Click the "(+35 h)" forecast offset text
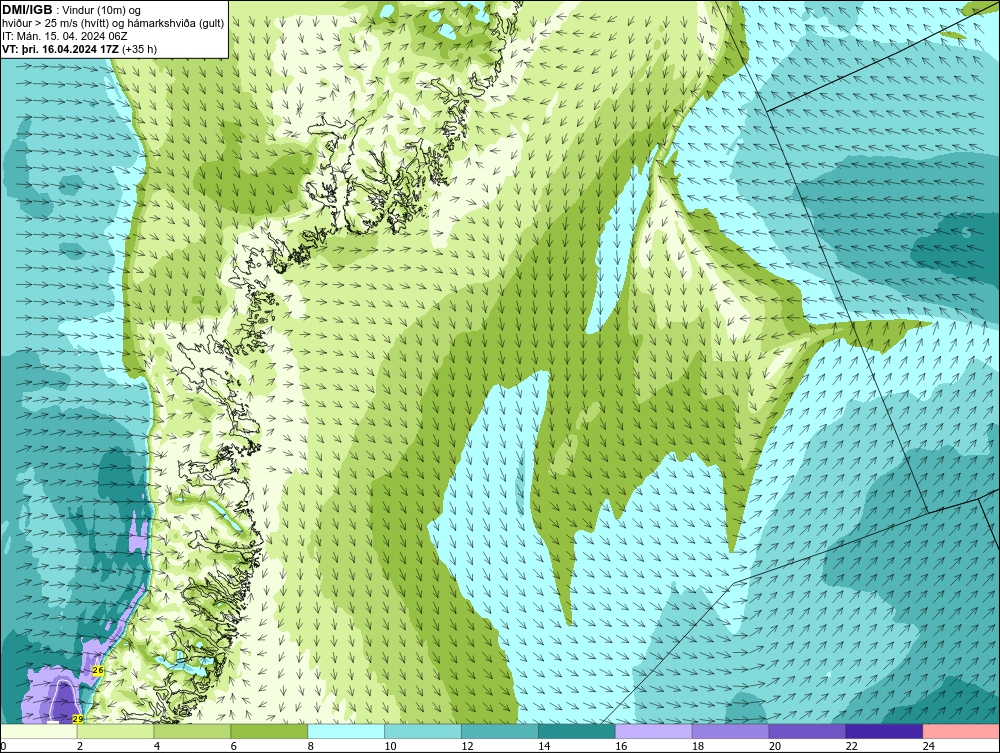This screenshot has height=753, width=1000. pos(139,49)
